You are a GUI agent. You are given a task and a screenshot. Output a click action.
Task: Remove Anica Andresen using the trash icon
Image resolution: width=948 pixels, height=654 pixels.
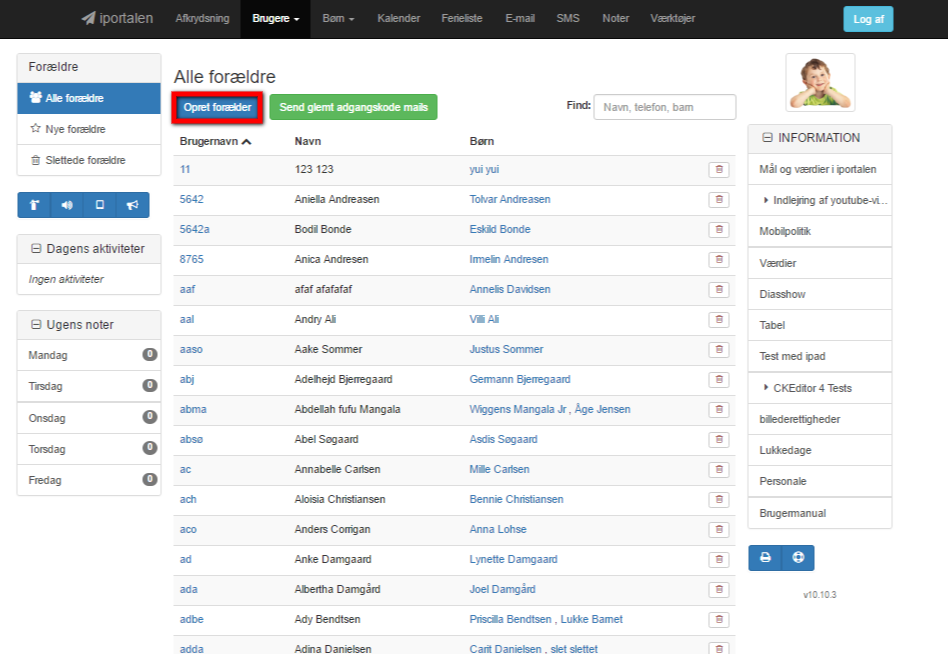[x=719, y=259]
